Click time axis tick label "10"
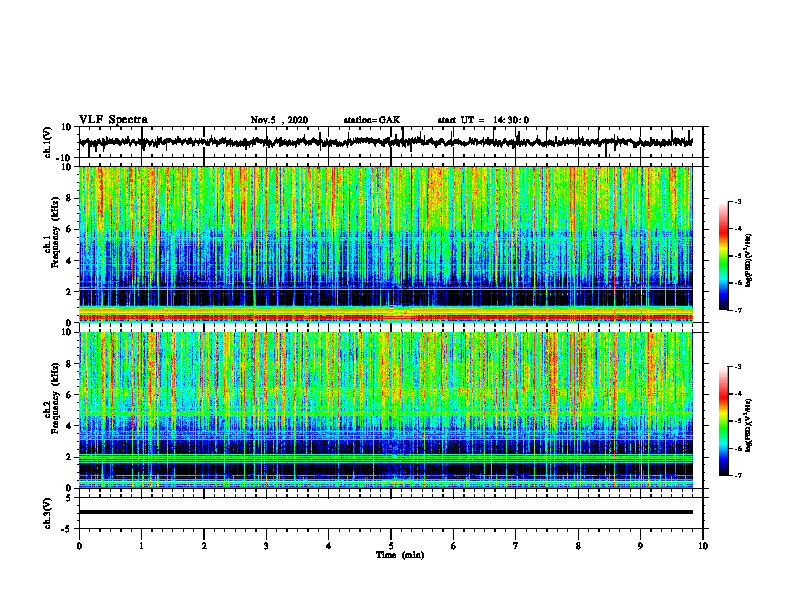 point(703,546)
